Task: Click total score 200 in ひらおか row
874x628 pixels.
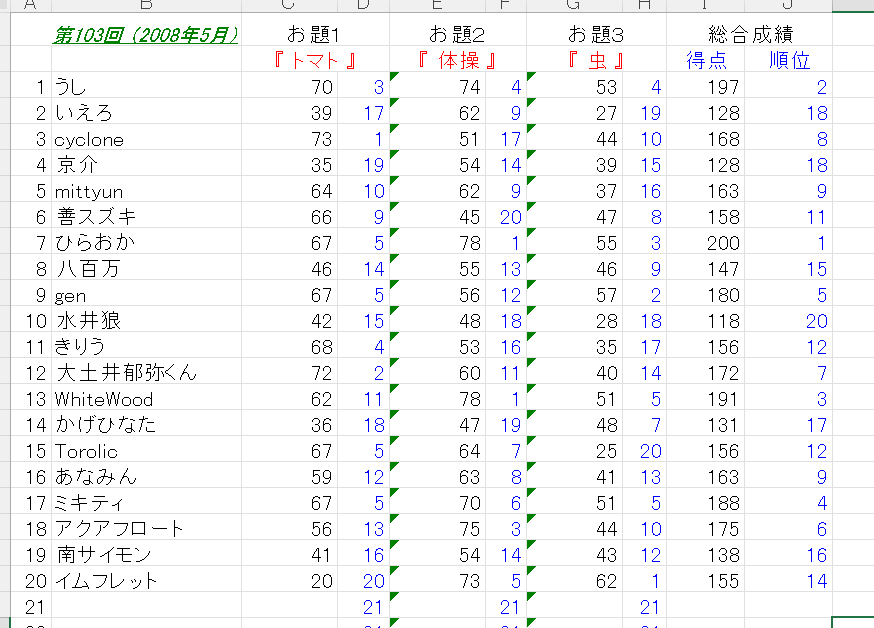Action: point(706,243)
